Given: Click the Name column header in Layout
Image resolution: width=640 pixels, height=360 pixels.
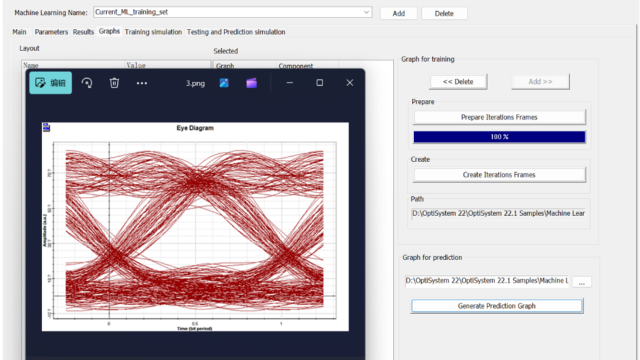Looking at the screenshot, I should [73, 65].
